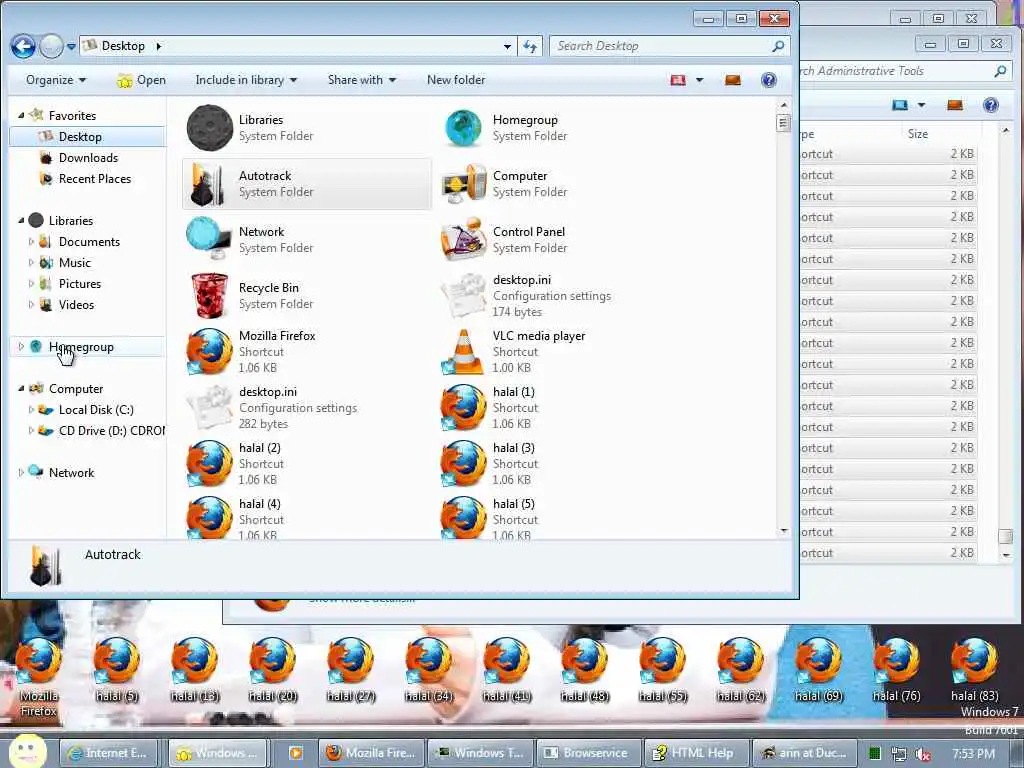Screen dimensions: 1024x768
Task: Collapse the Favorites tree section
Action: [21, 116]
